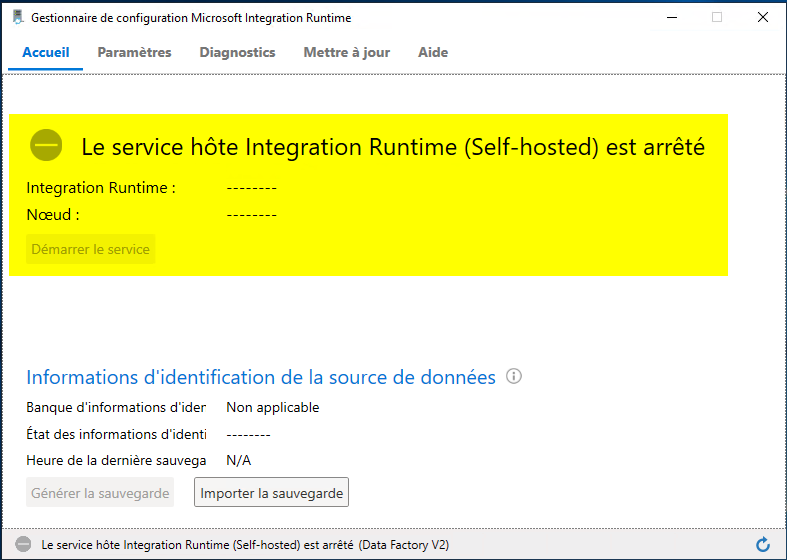Click the gray stopped icon in status bar
787x560 pixels.
point(23,544)
